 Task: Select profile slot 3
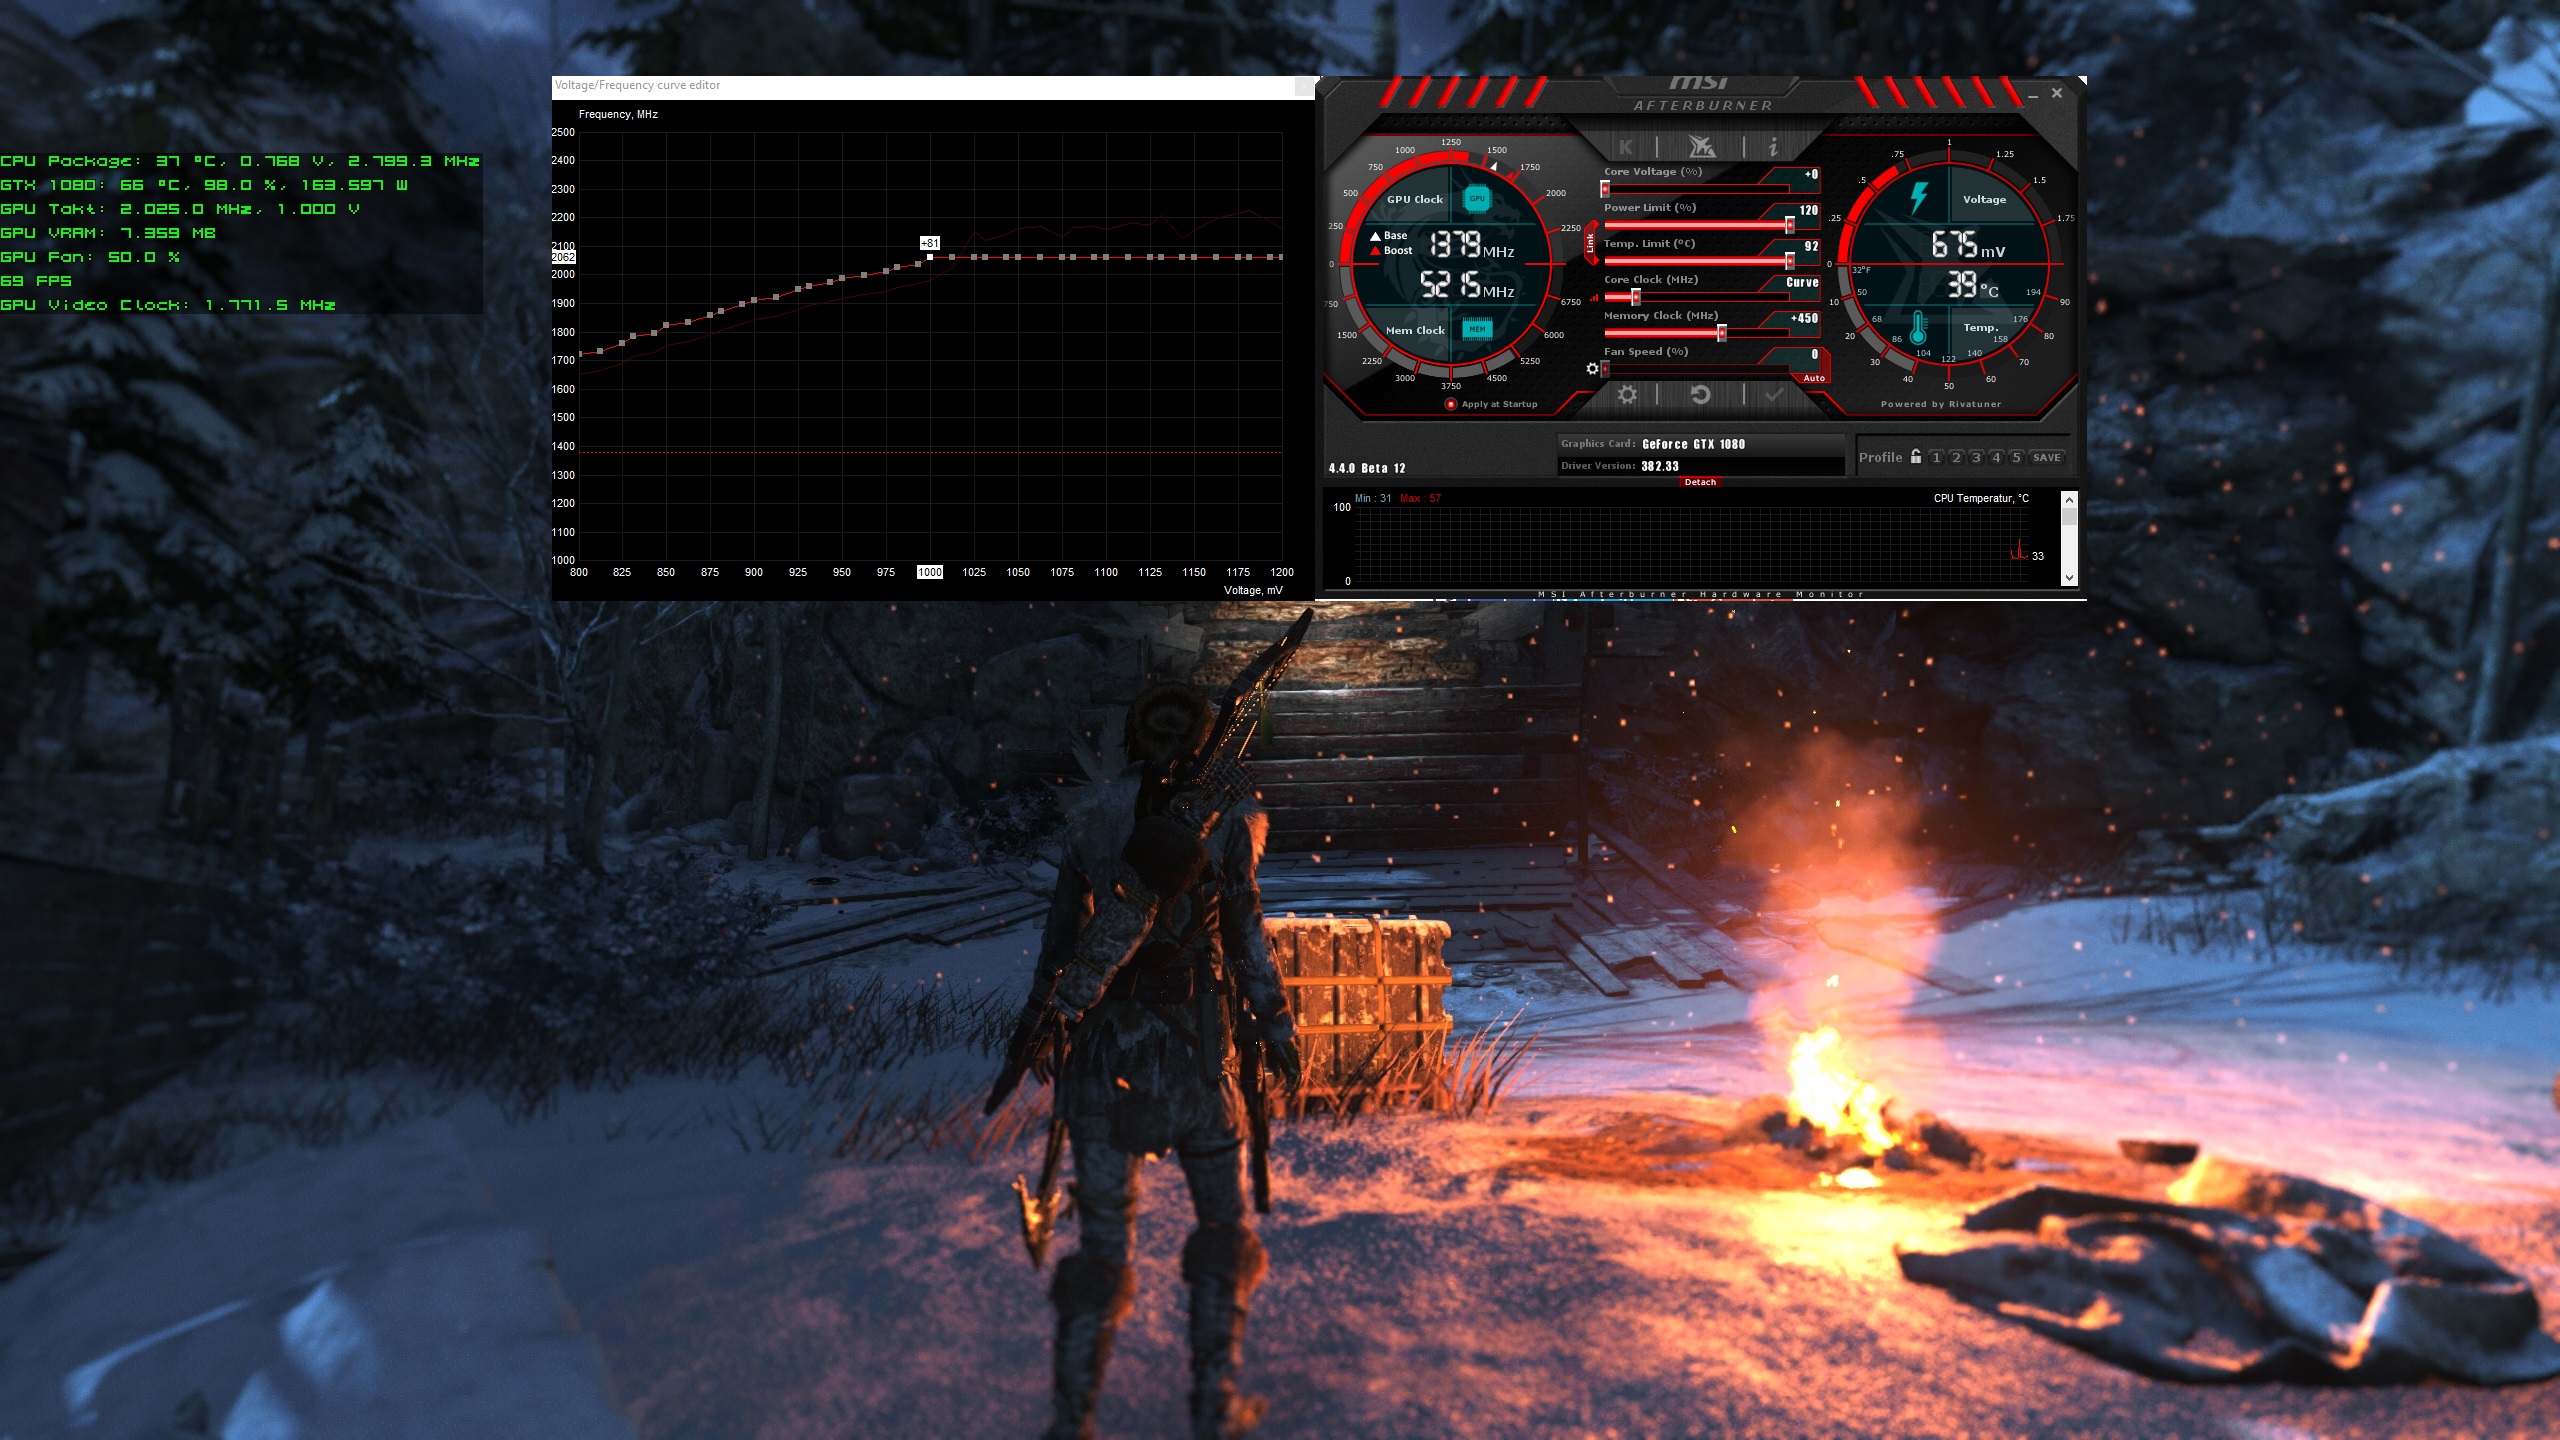pos(1976,458)
